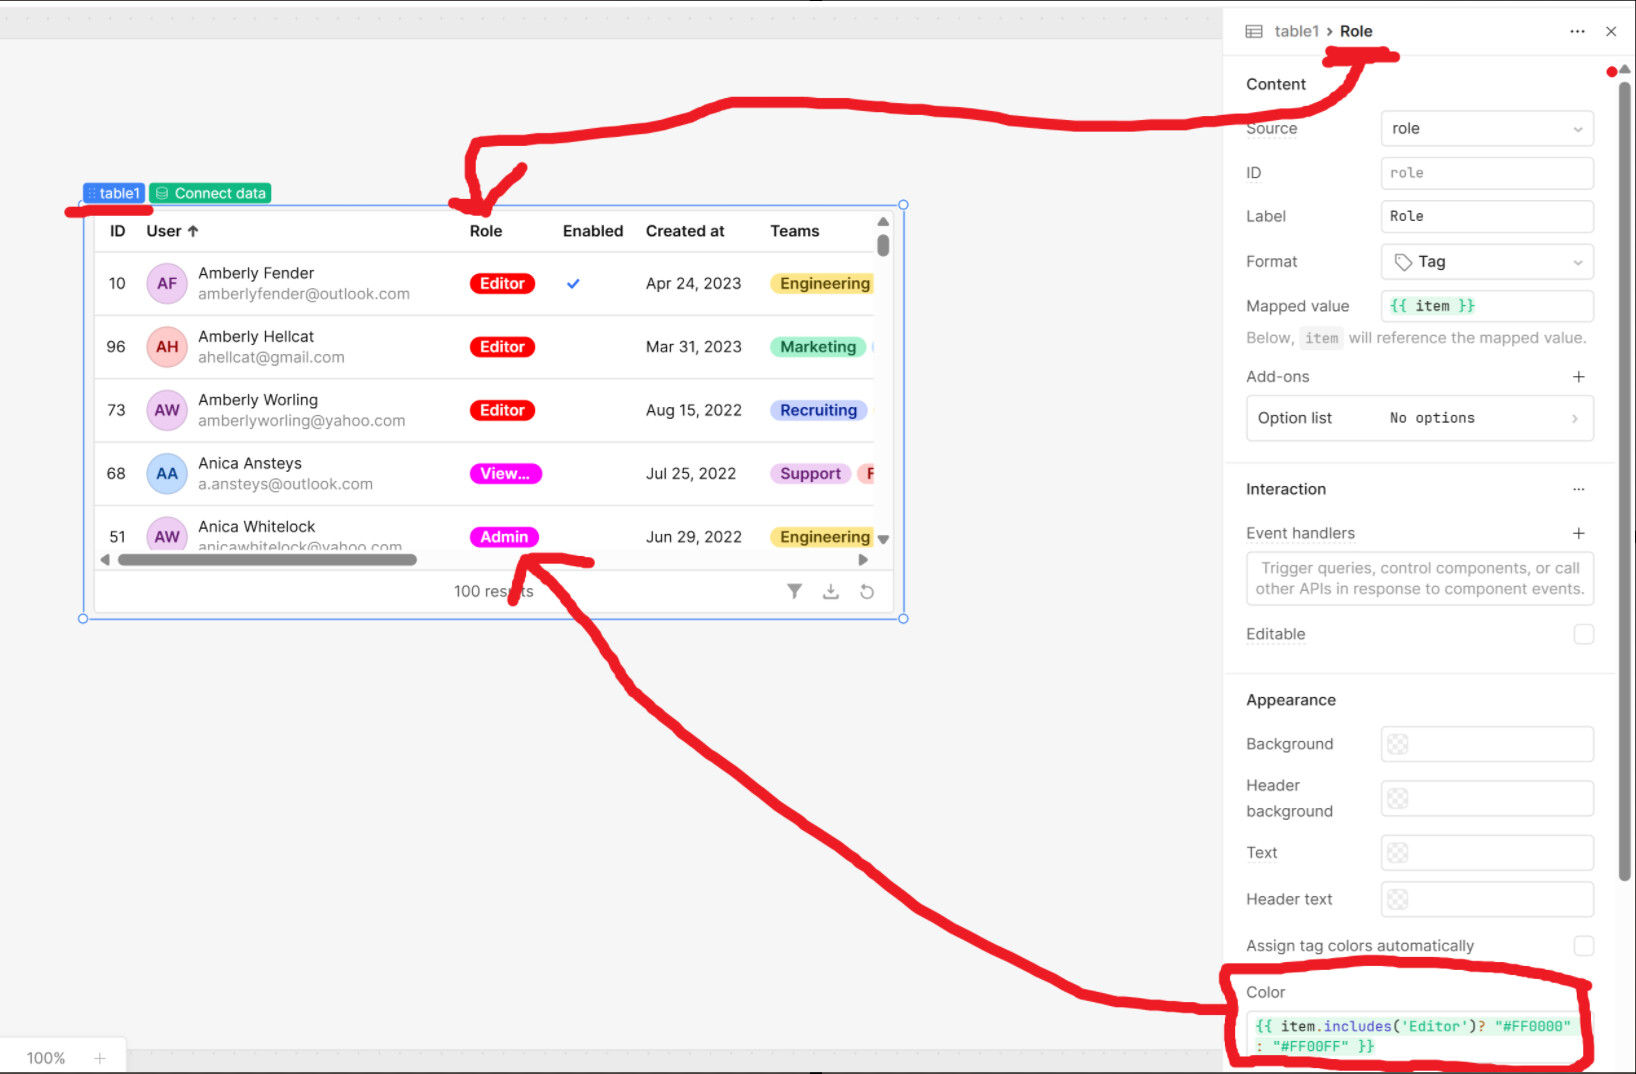Expand the Format dropdown set to Tag
1636x1074 pixels.
coord(1486,262)
